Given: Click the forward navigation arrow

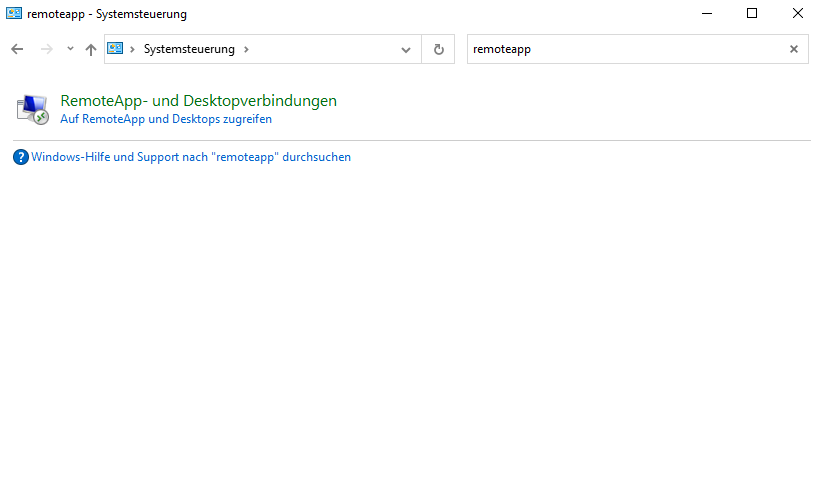Looking at the screenshot, I should click(47, 49).
